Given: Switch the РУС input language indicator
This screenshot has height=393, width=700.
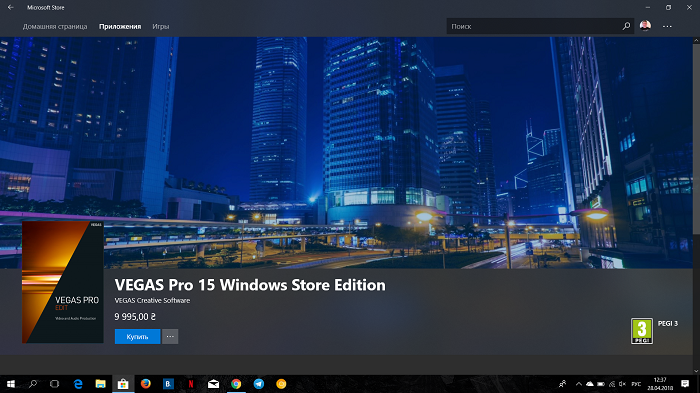Looking at the screenshot, I should (x=637, y=384).
